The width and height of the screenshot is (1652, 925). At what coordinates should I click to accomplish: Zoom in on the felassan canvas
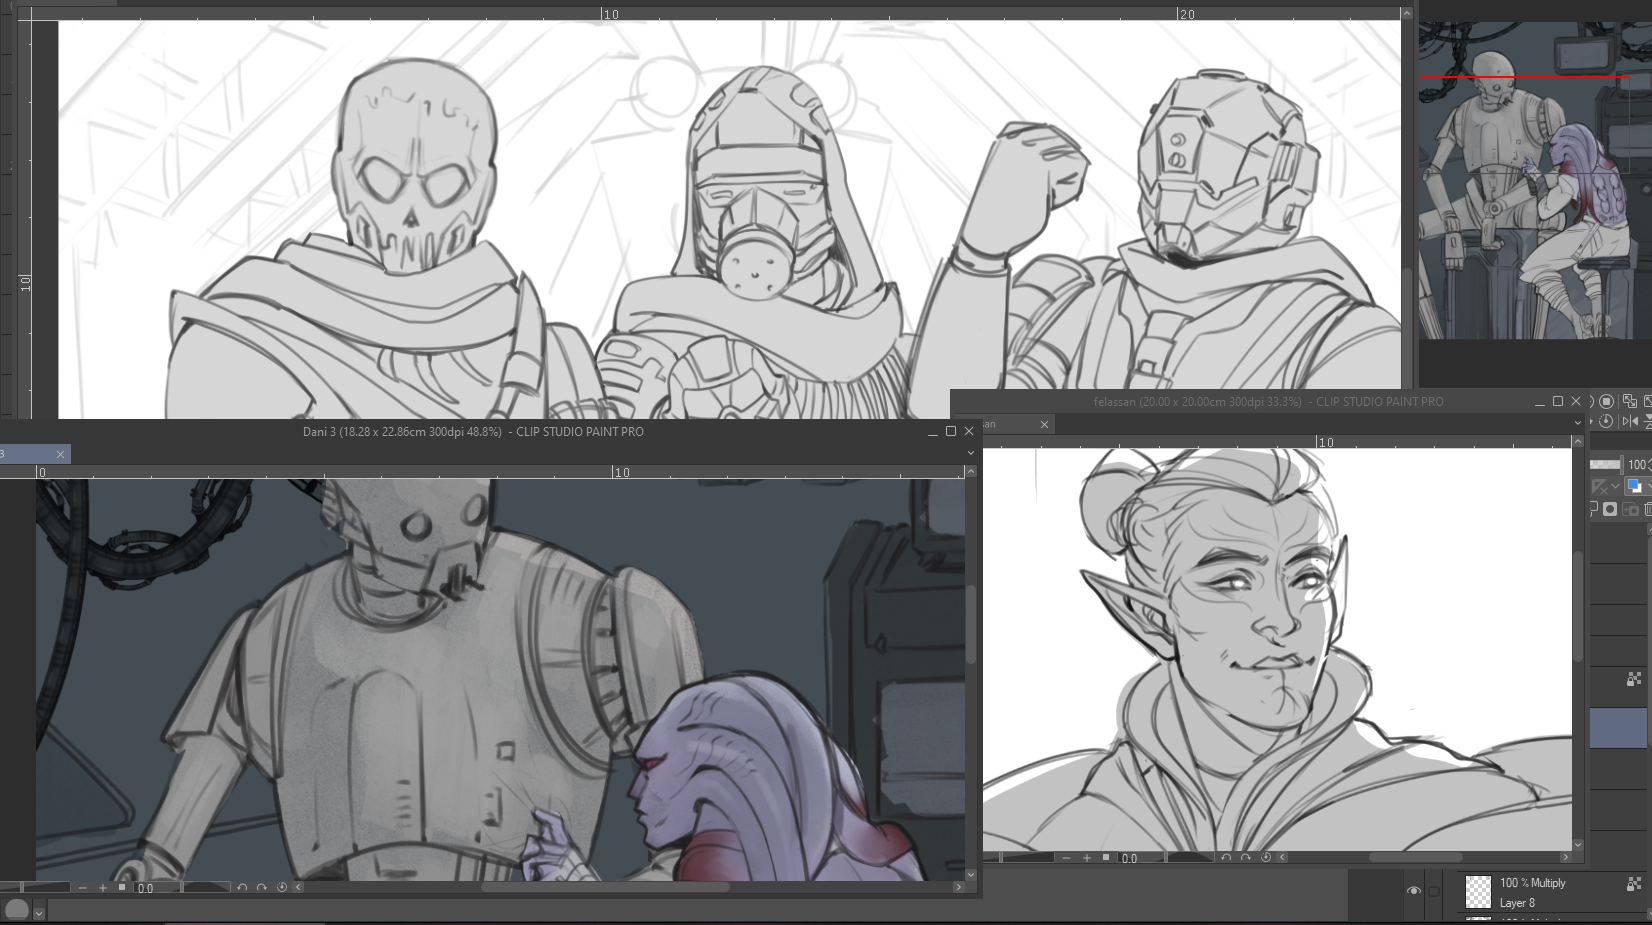[x=1086, y=857]
